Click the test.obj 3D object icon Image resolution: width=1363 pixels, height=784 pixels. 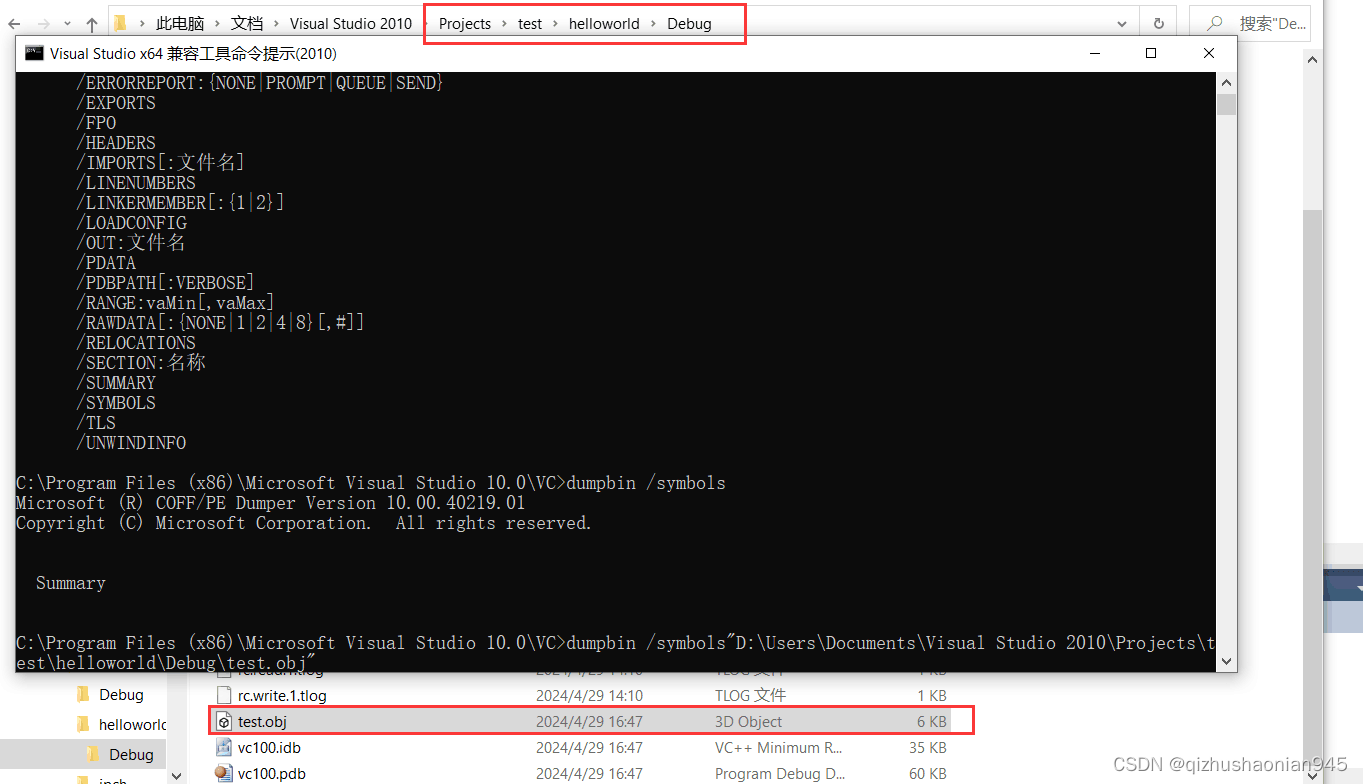click(225, 721)
